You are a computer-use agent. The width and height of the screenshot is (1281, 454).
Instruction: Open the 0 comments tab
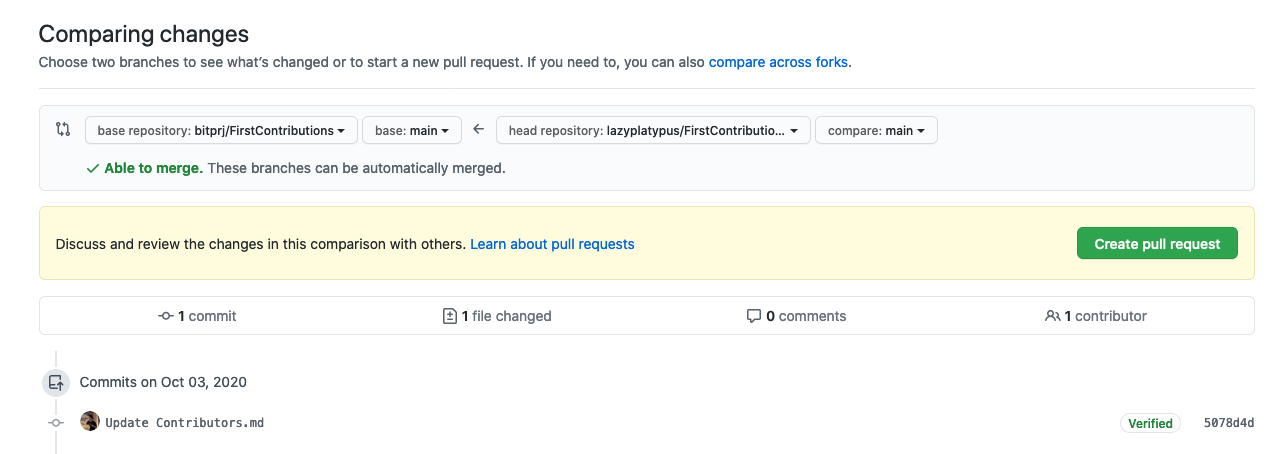tap(796, 316)
